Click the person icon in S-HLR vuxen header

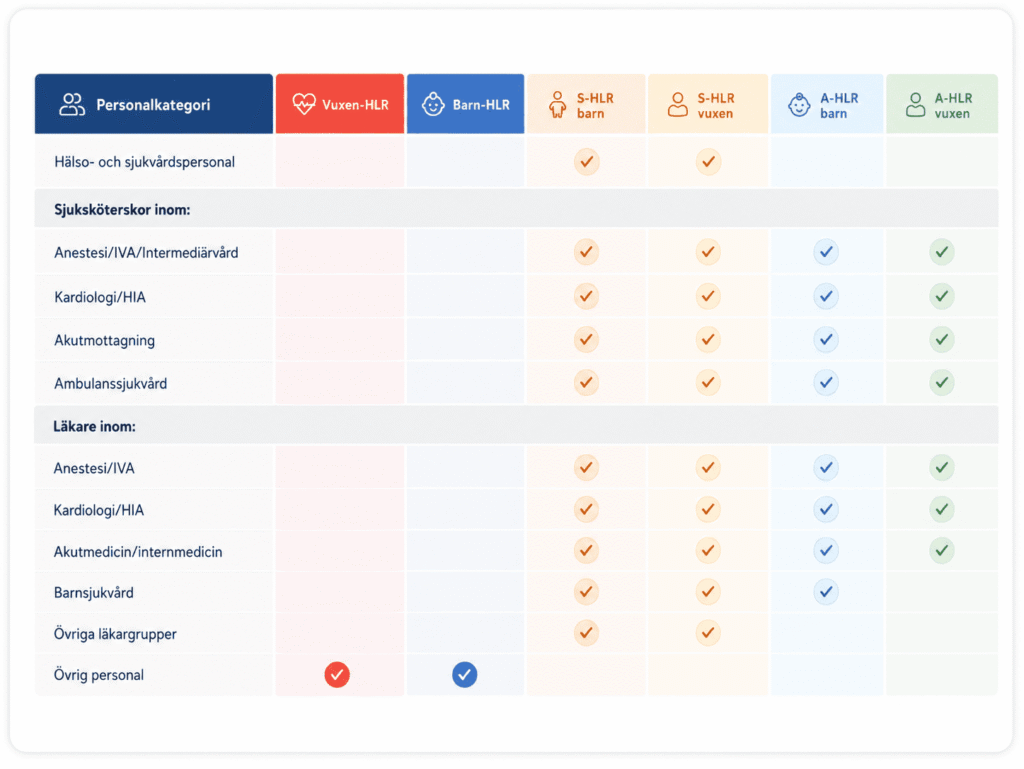click(678, 104)
